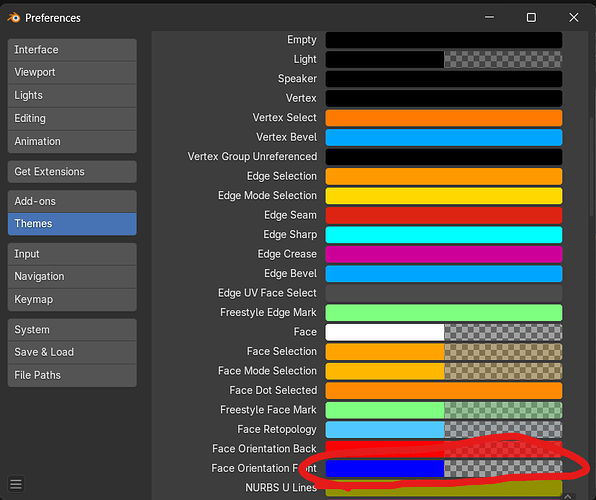Edit the Face Orientation Front blue swatch
Screen dimensions: 596x500
[x=444, y=468]
